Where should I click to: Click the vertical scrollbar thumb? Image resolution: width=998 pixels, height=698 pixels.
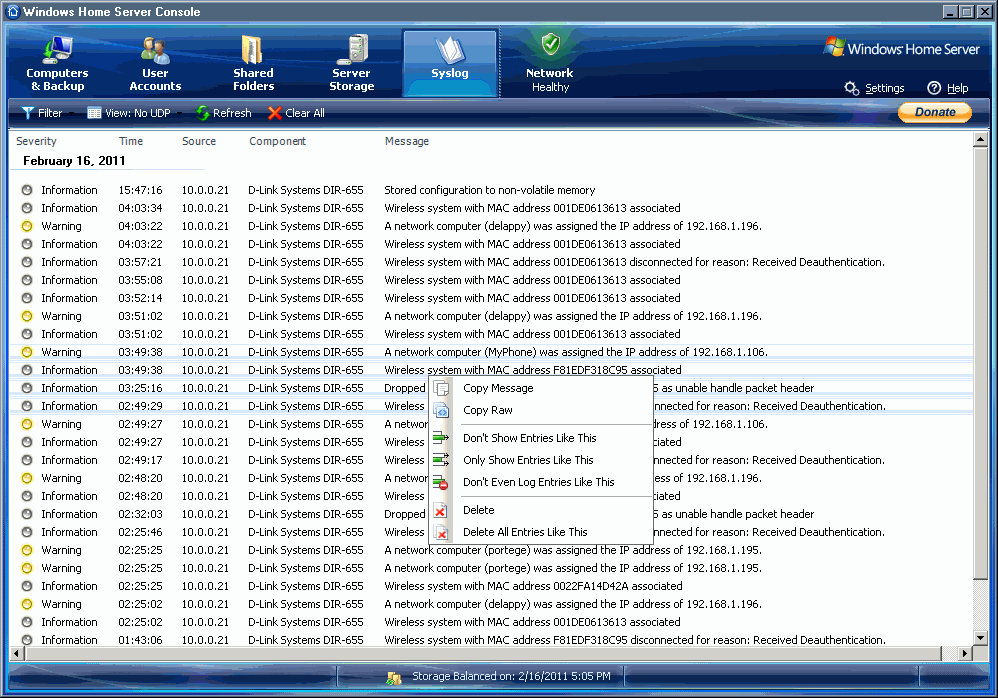pos(980,363)
